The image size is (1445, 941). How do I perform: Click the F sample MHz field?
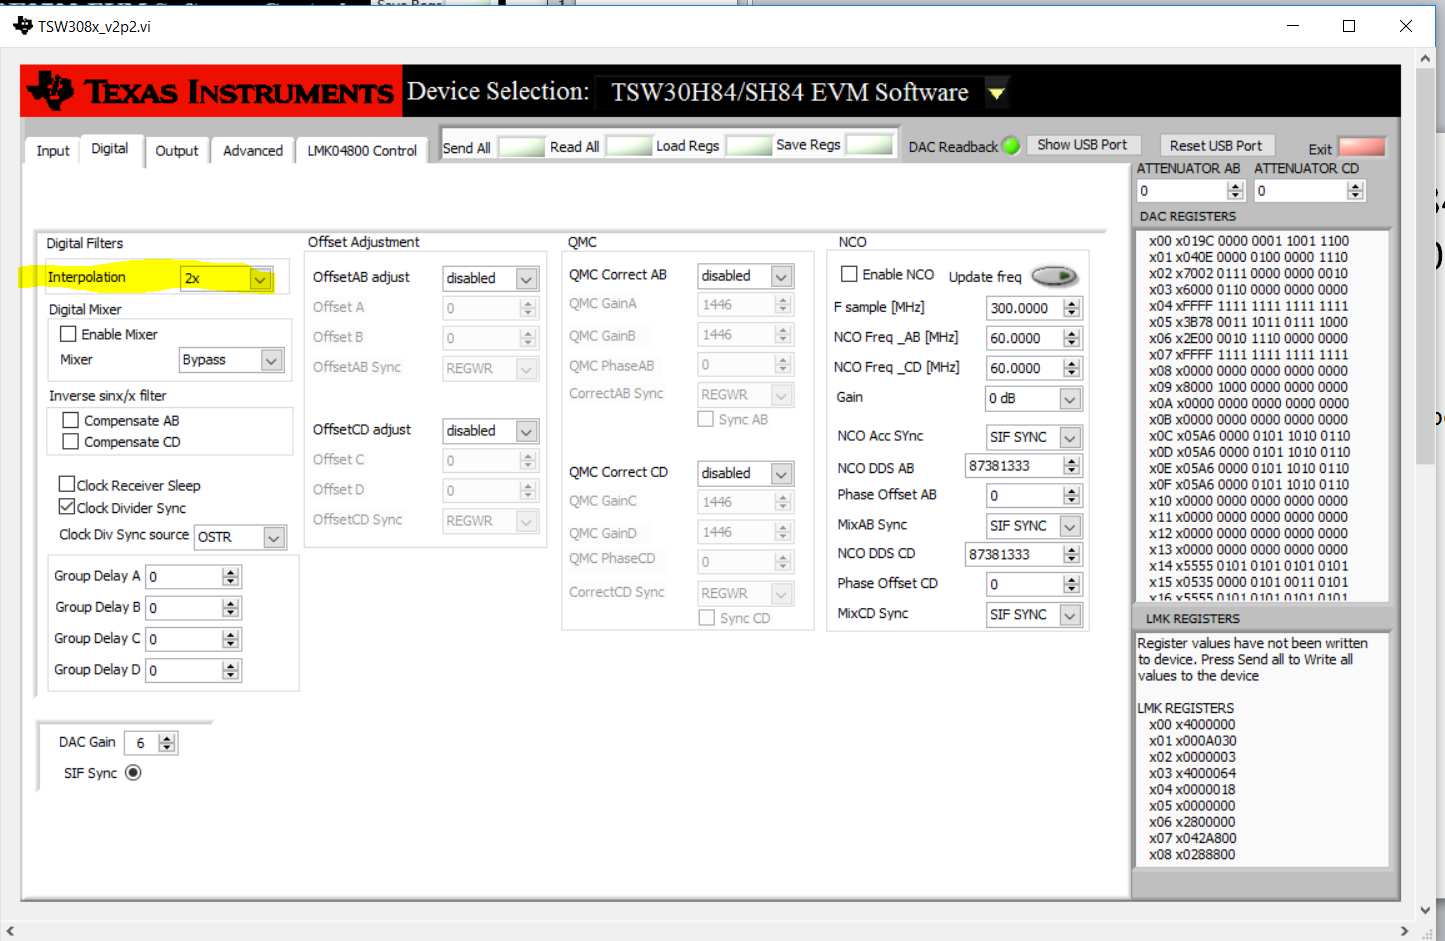[1025, 308]
